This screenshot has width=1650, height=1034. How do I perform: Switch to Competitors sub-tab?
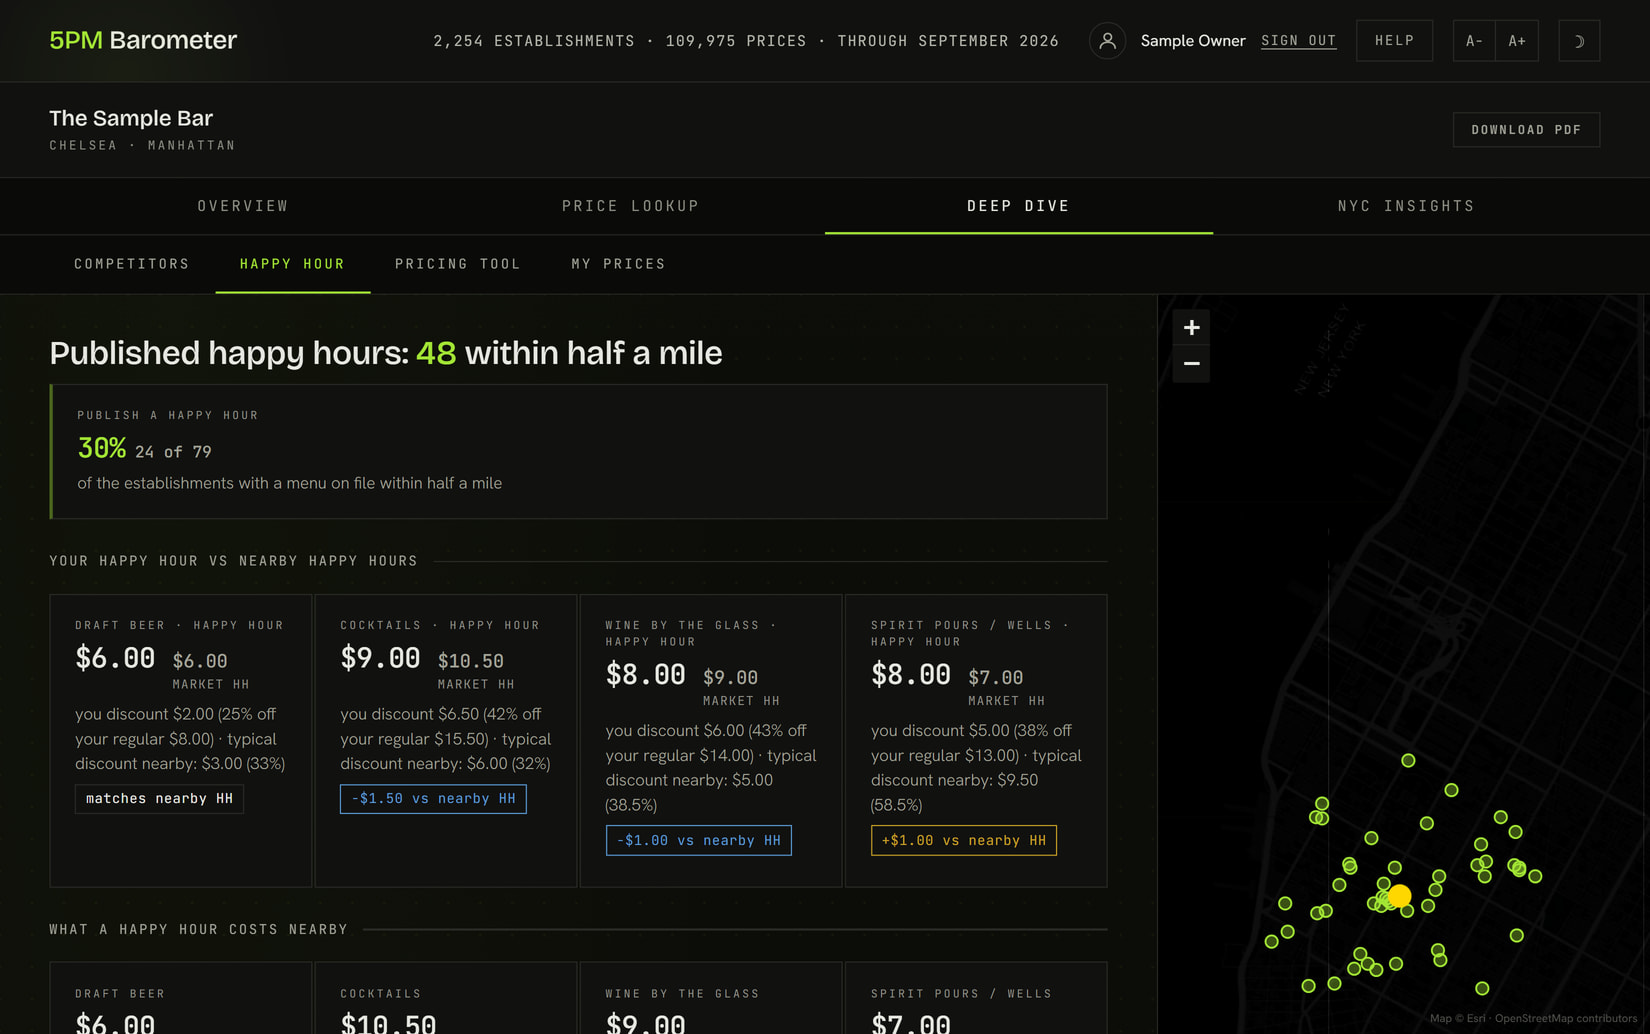(x=132, y=264)
